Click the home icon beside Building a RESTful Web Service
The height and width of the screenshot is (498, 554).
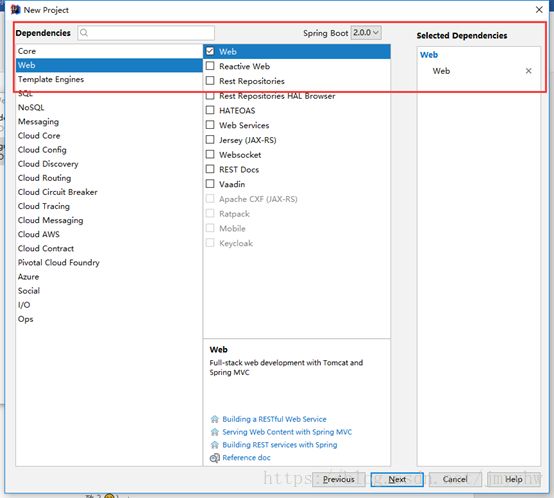tap(214, 419)
